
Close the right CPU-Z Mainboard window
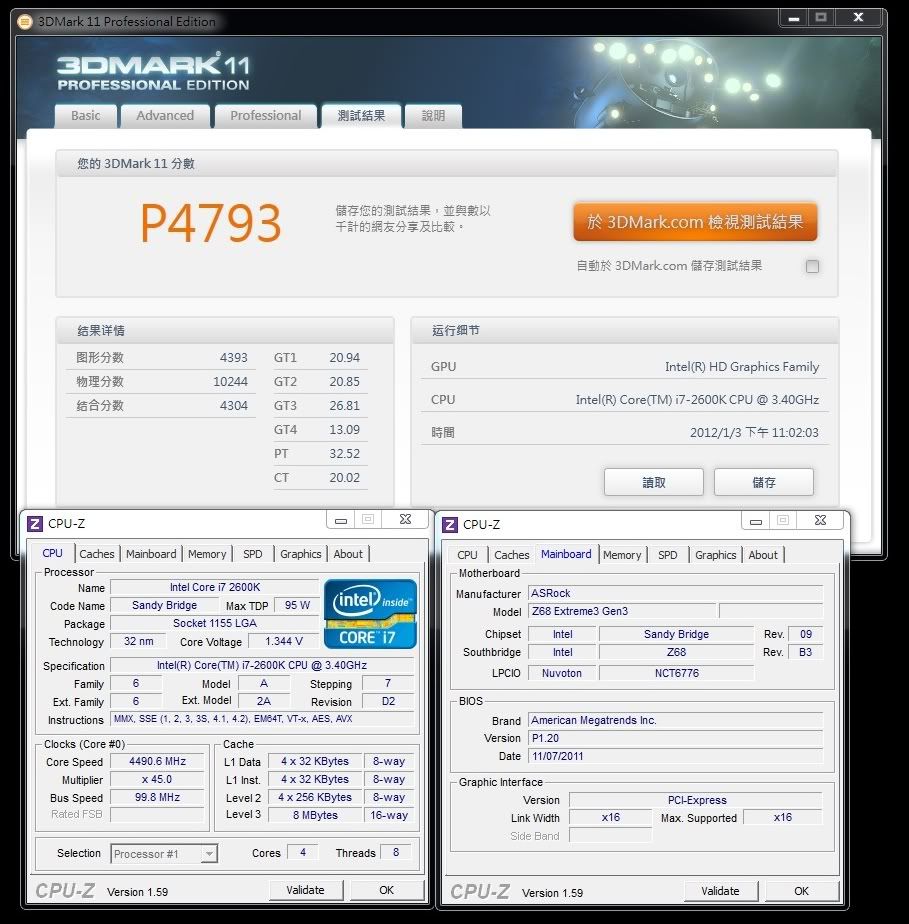point(820,521)
